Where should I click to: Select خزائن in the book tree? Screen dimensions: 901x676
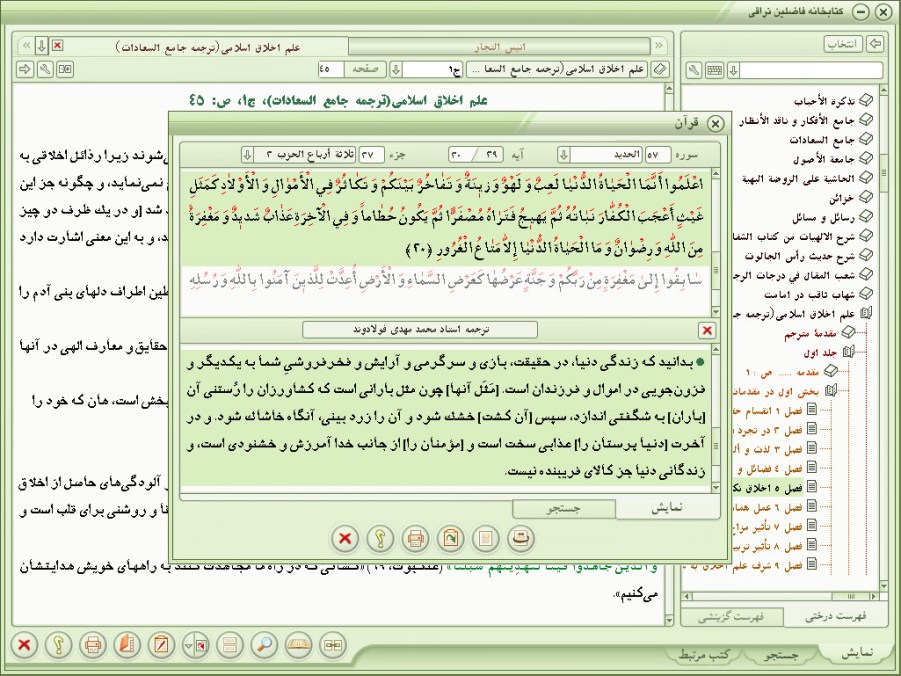841,198
